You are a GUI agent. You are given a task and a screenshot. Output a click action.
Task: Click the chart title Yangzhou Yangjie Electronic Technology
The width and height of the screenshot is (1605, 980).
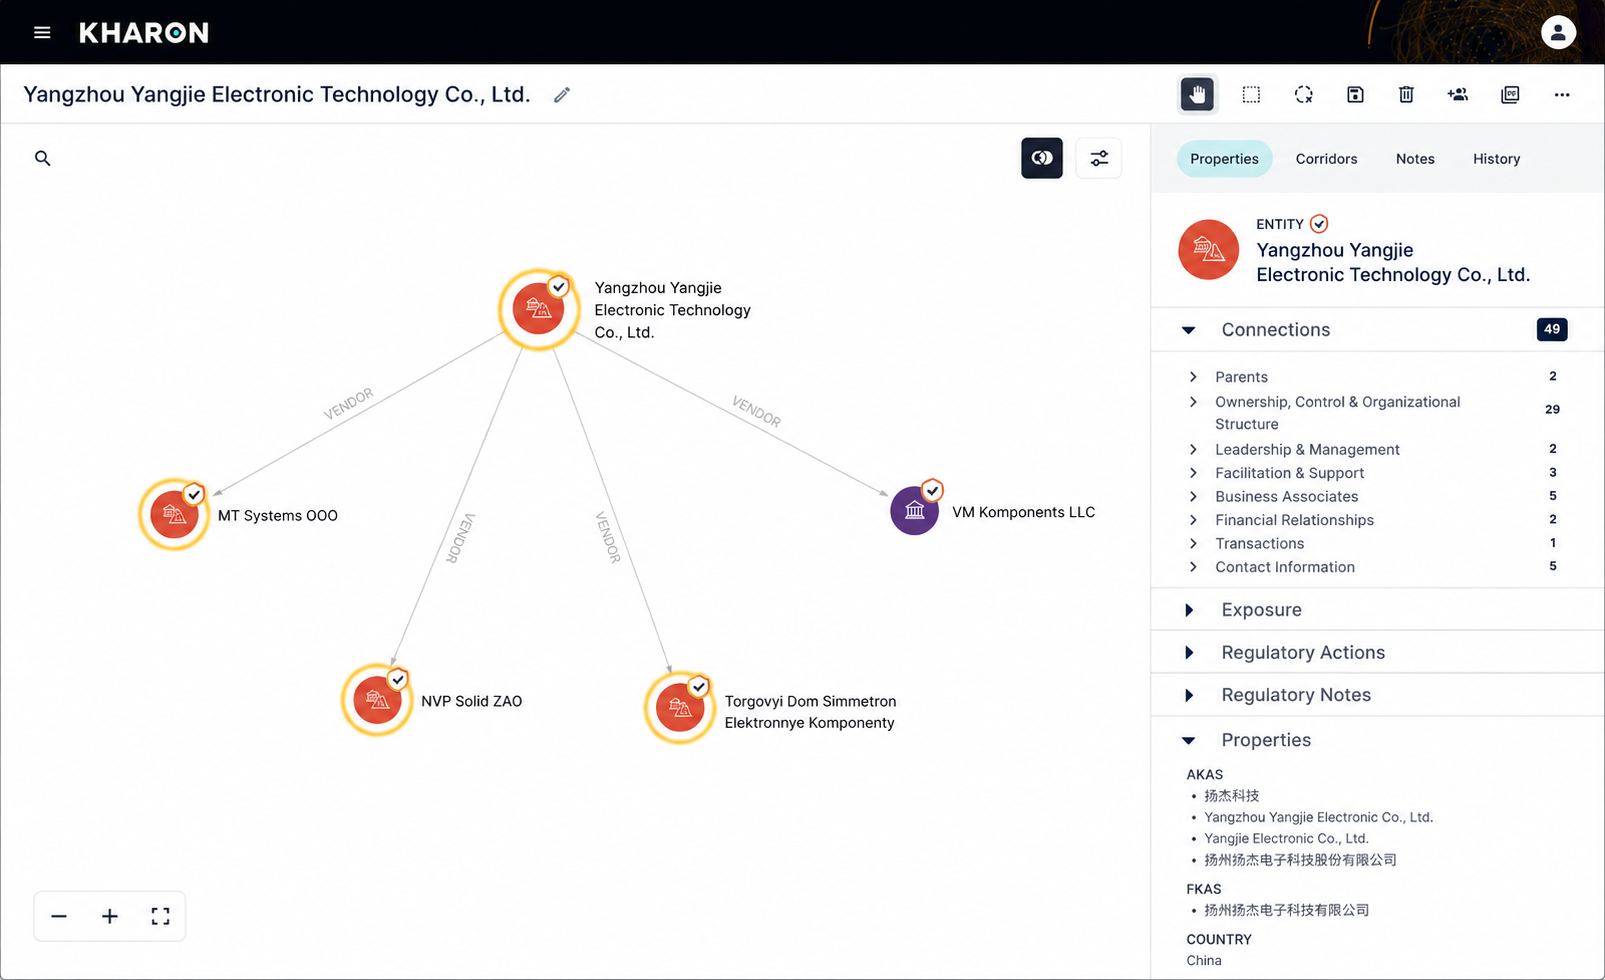click(x=277, y=94)
